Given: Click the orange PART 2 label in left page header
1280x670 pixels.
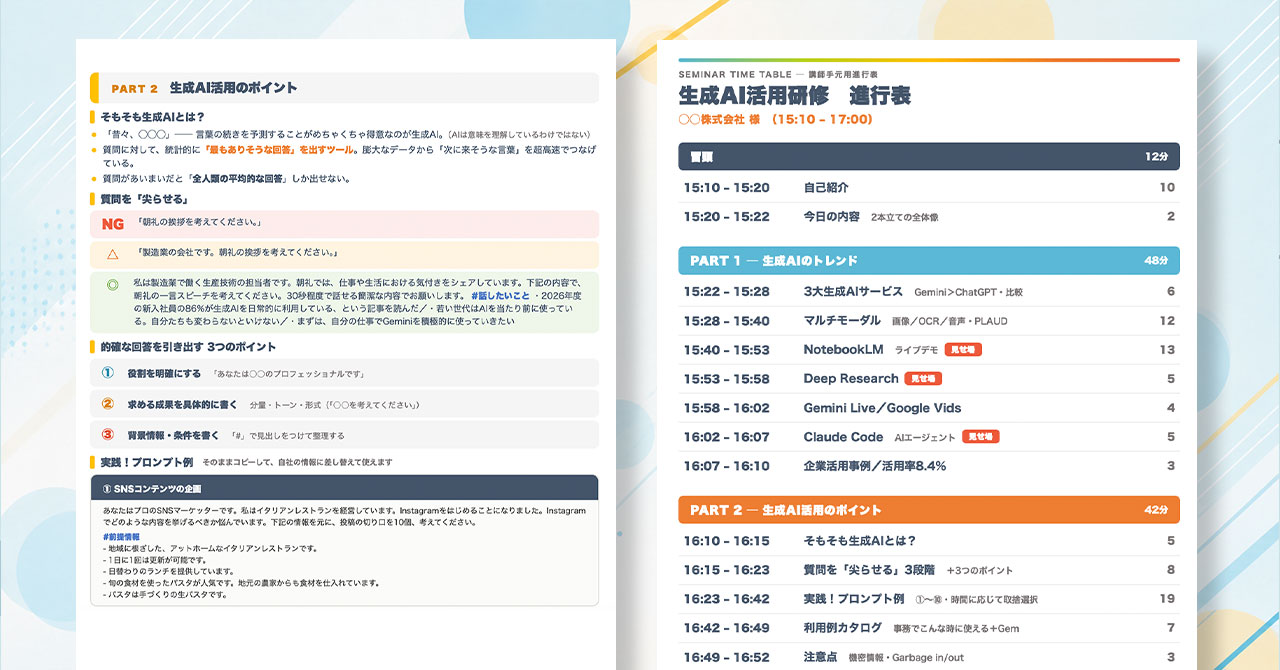Looking at the screenshot, I should click(135, 88).
